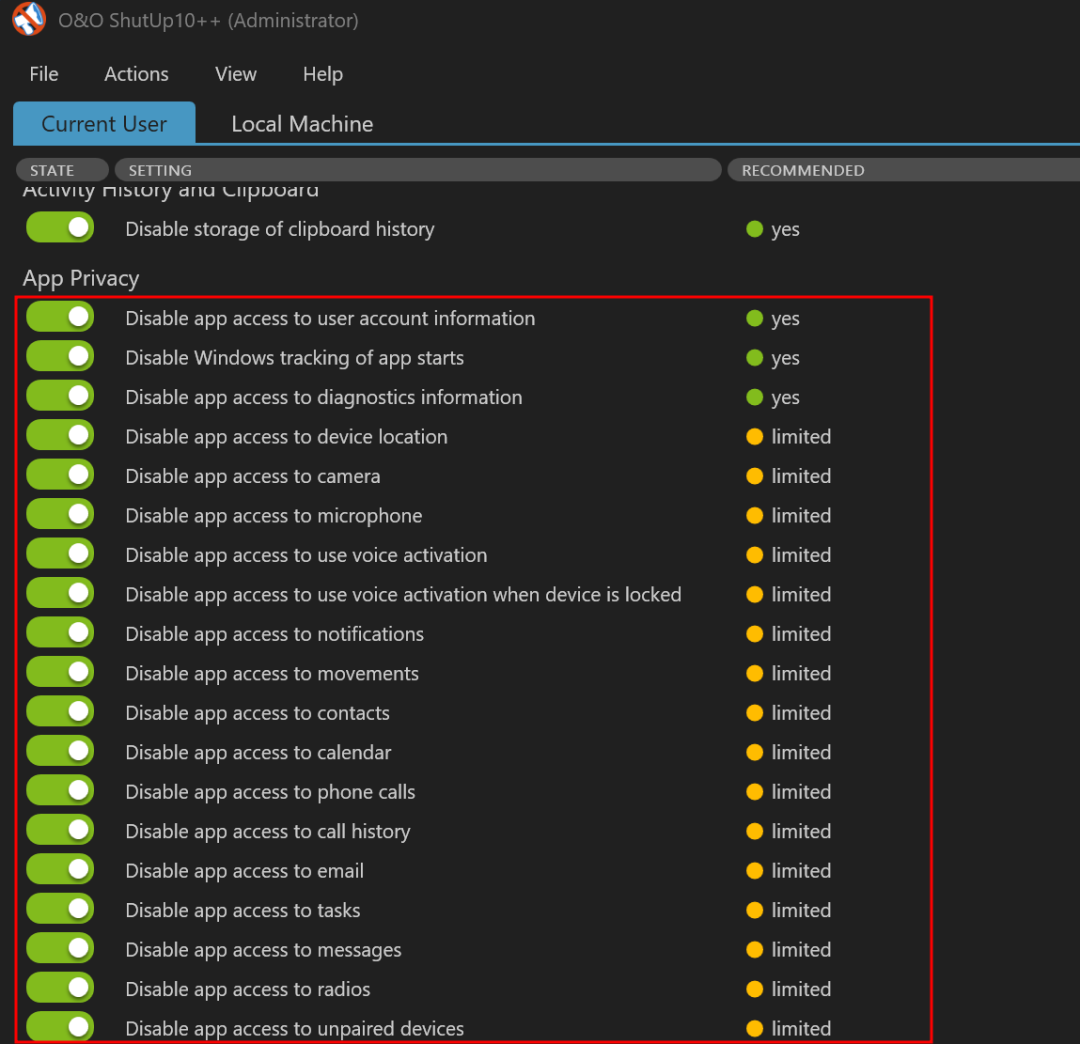Toggle app access to call history switch
This screenshot has width=1080, height=1044.
[60, 831]
